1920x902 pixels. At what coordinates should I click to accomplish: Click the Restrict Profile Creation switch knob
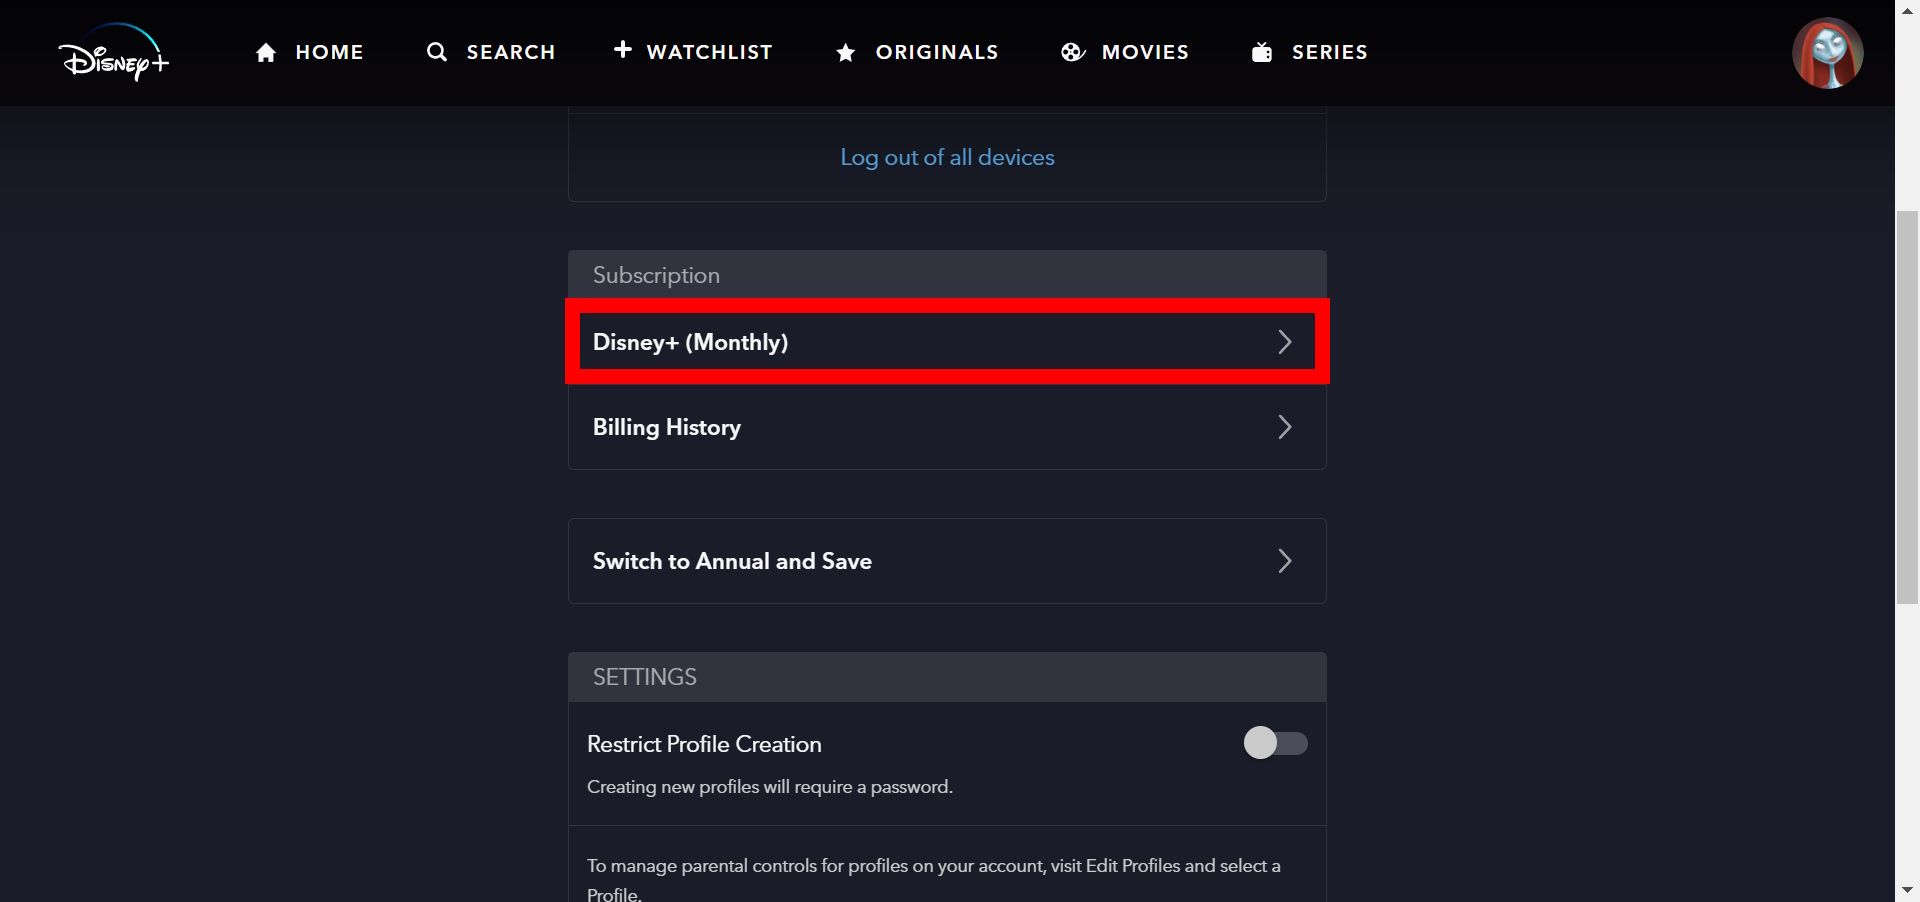click(x=1261, y=743)
